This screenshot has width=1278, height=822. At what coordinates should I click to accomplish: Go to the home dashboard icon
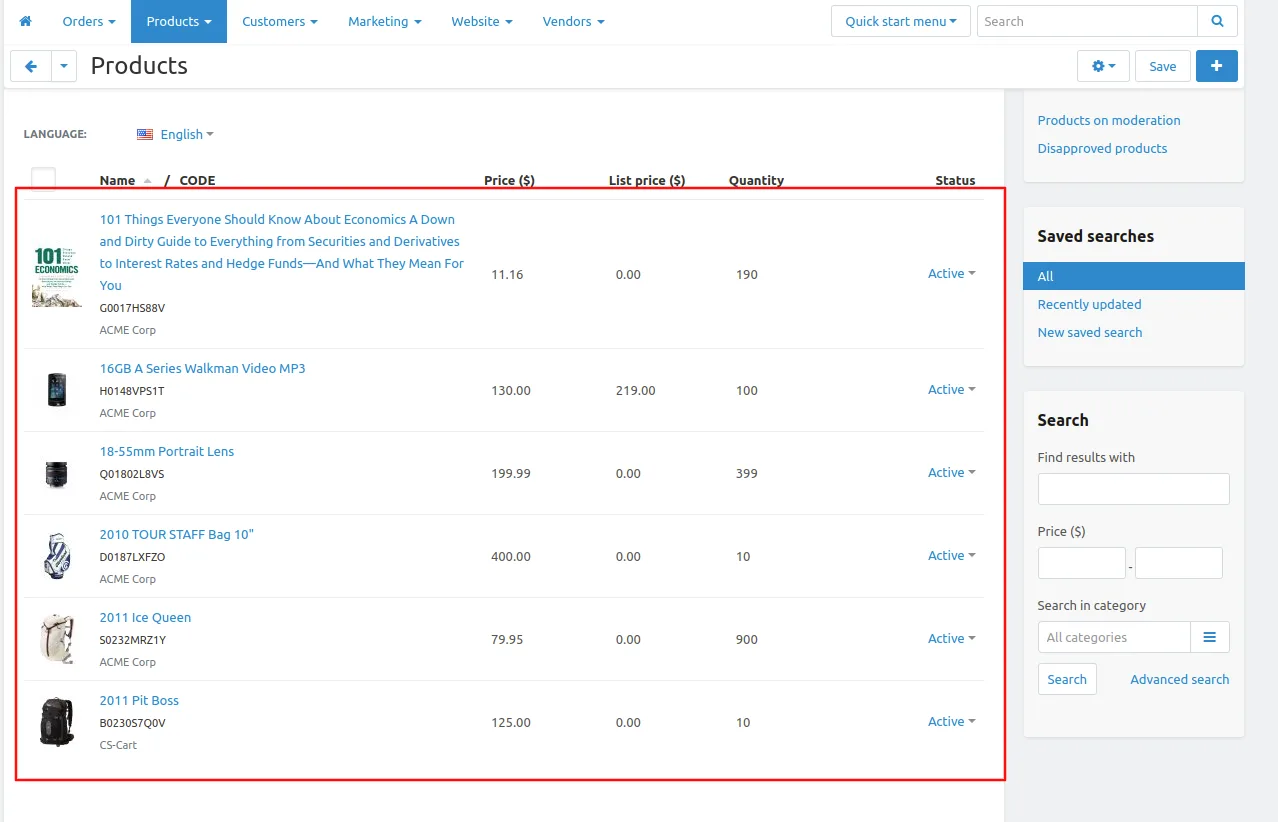pyautogui.click(x=26, y=21)
